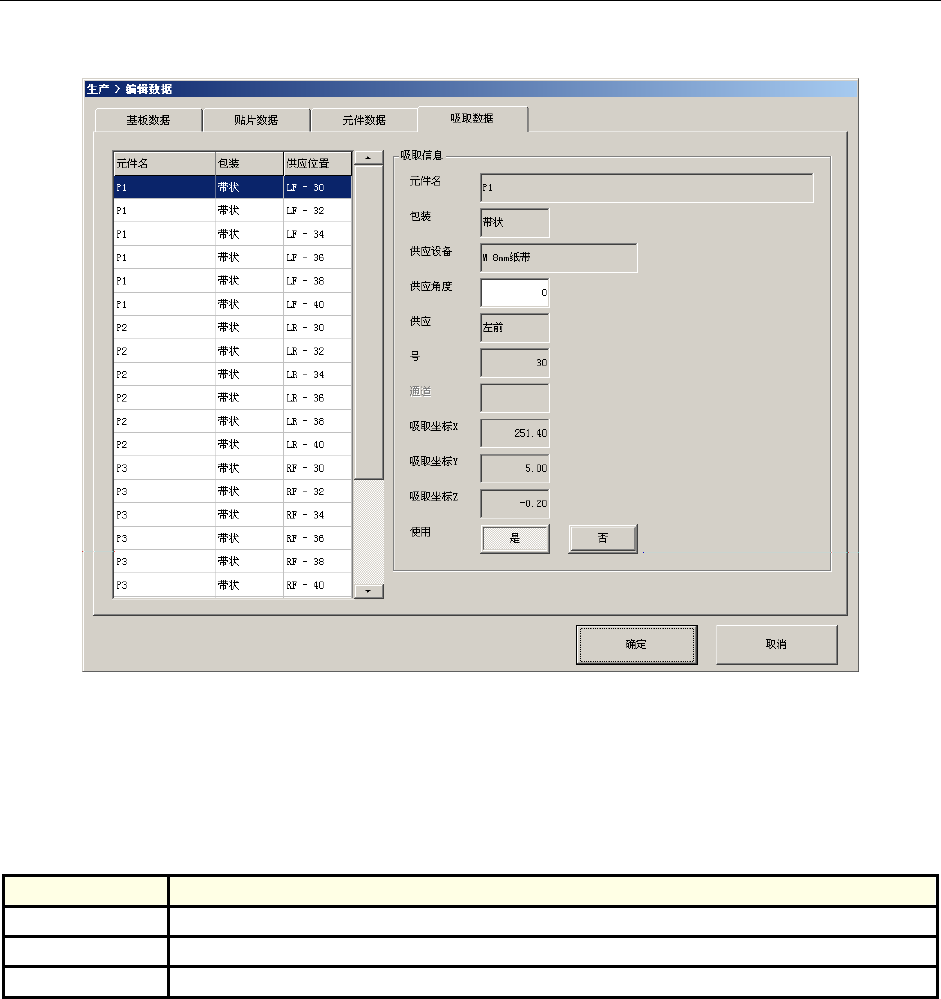Click the 供应设备 field showing 8mm纸带
This screenshot has width=941, height=999.
(559, 258)
